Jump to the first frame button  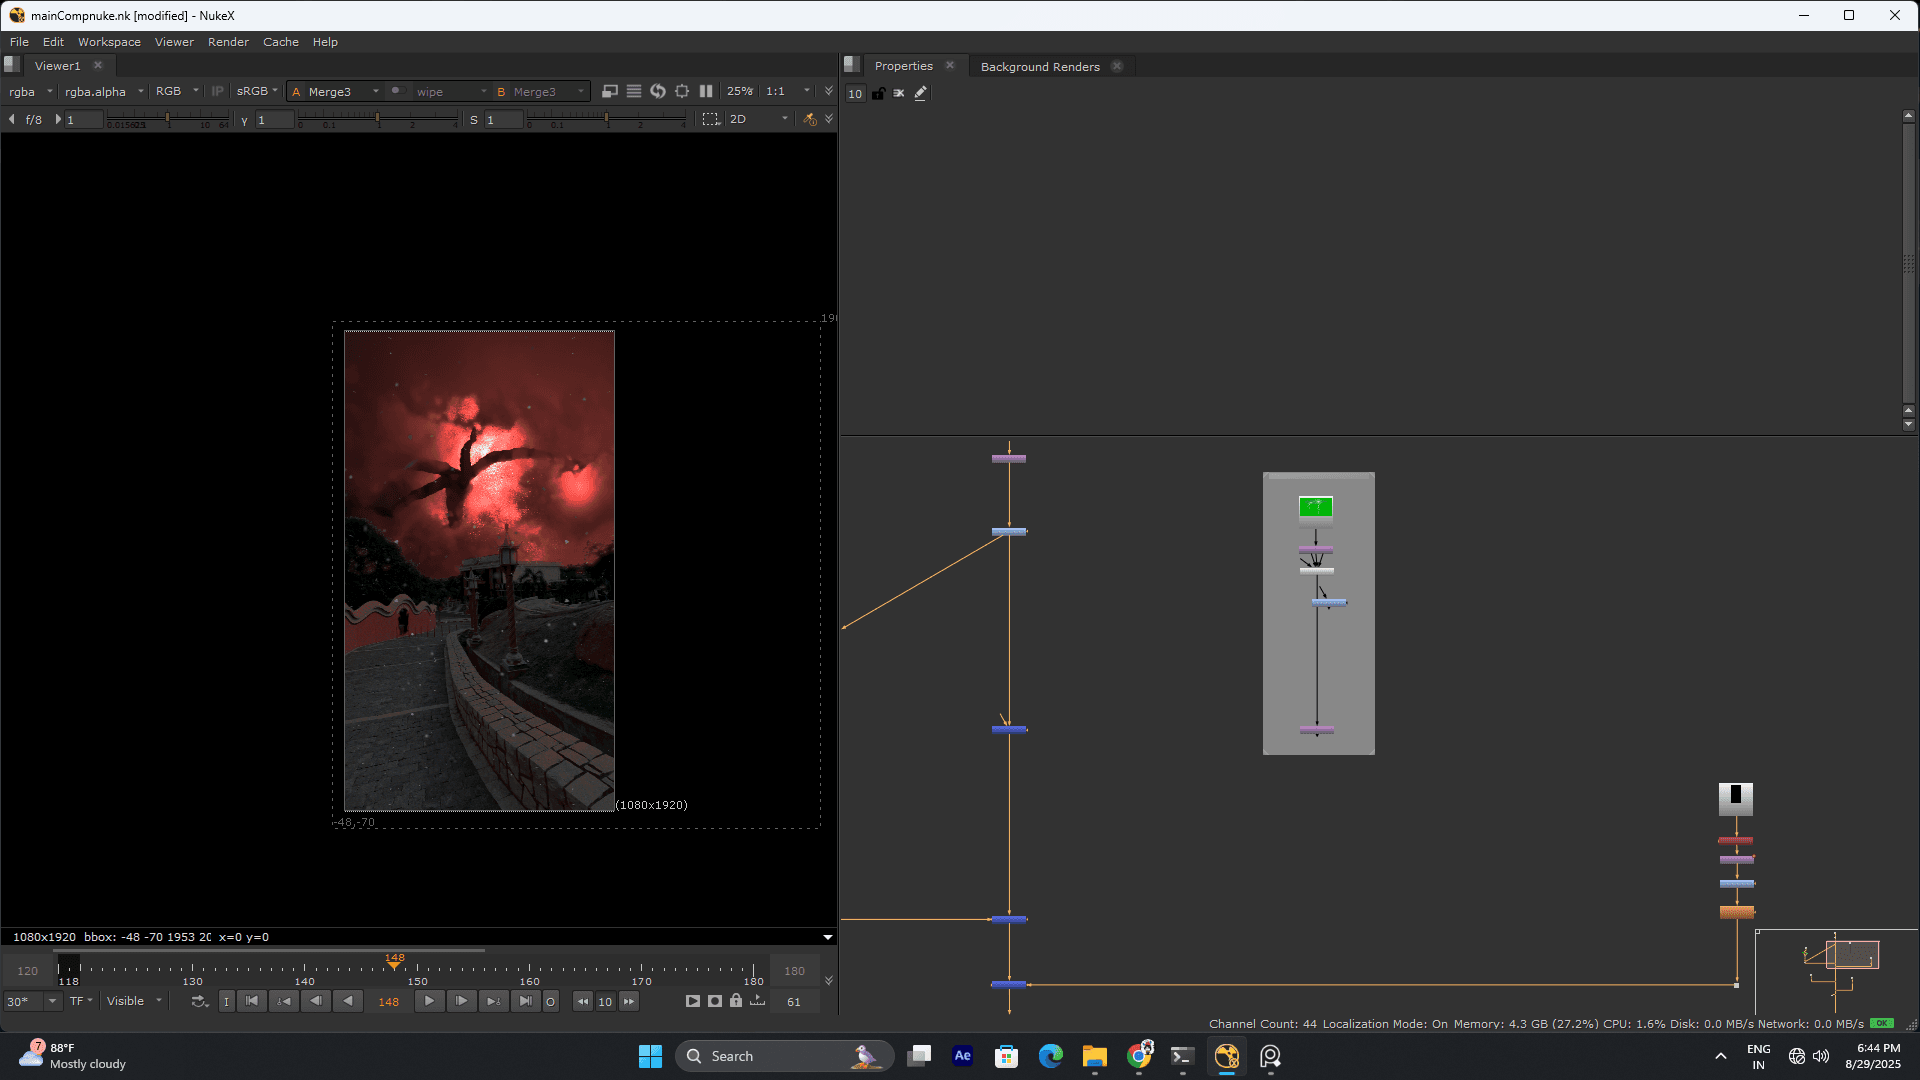pos(252,1001)
